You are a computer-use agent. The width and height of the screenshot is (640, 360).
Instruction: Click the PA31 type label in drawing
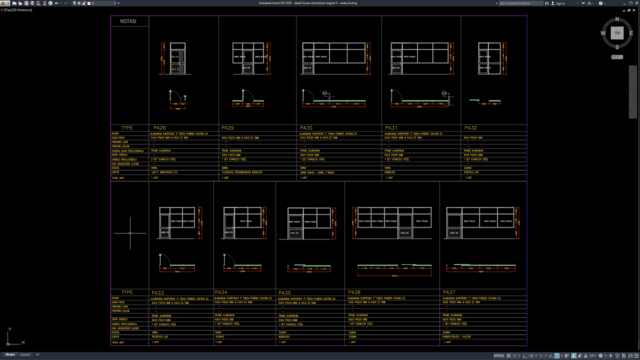pyautogui.click(x=391, y=128)
